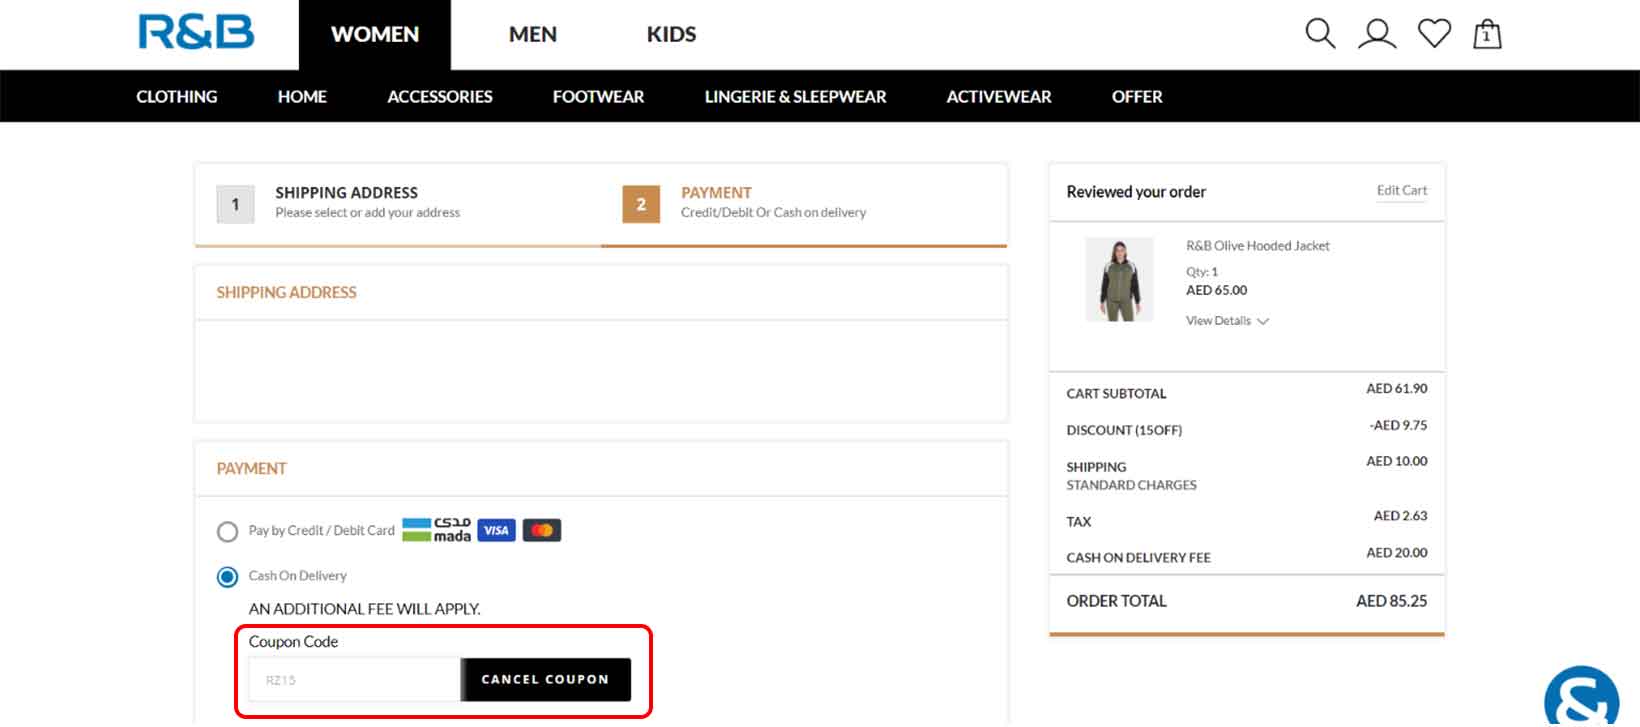Open the olive jacket product thumbnail
1640x727 pixels.
[x=1120, y=279]
